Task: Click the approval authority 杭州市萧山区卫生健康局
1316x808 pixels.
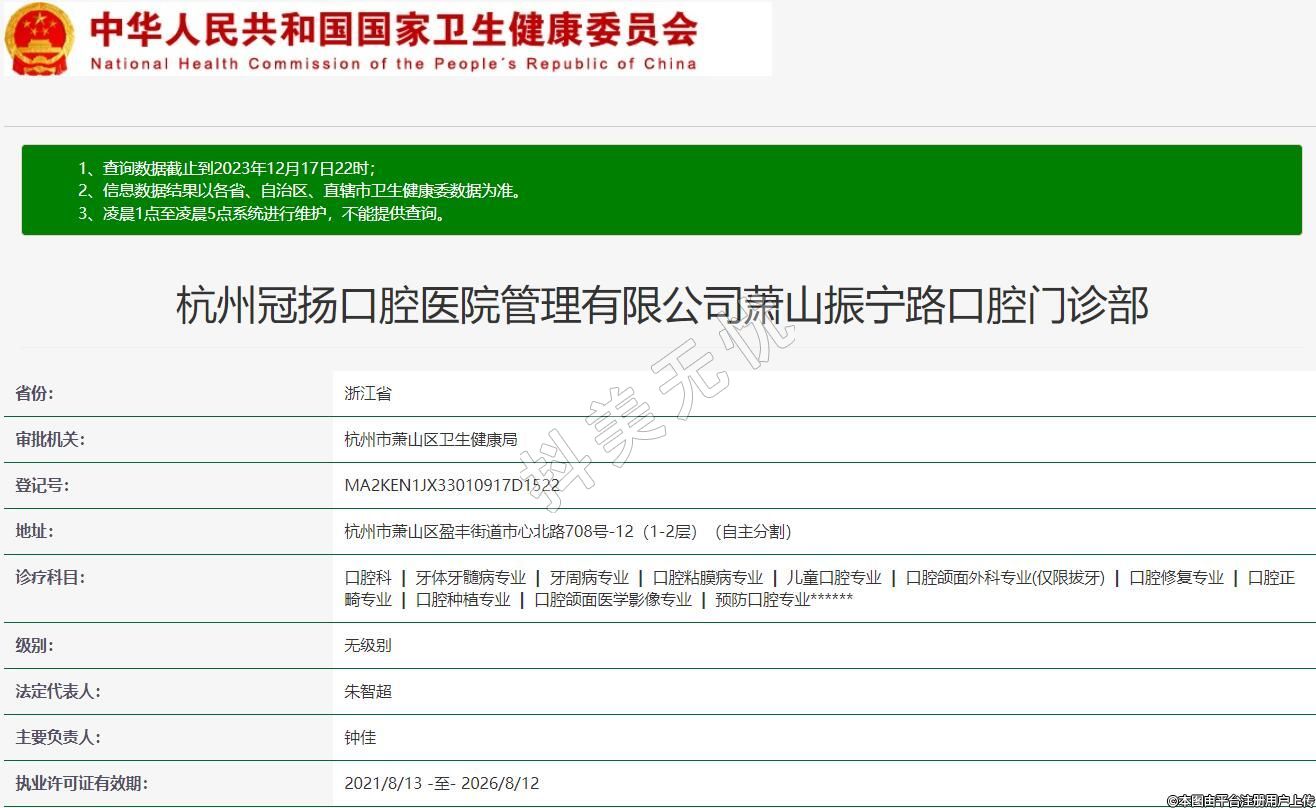Action: (x=430, y=439)
